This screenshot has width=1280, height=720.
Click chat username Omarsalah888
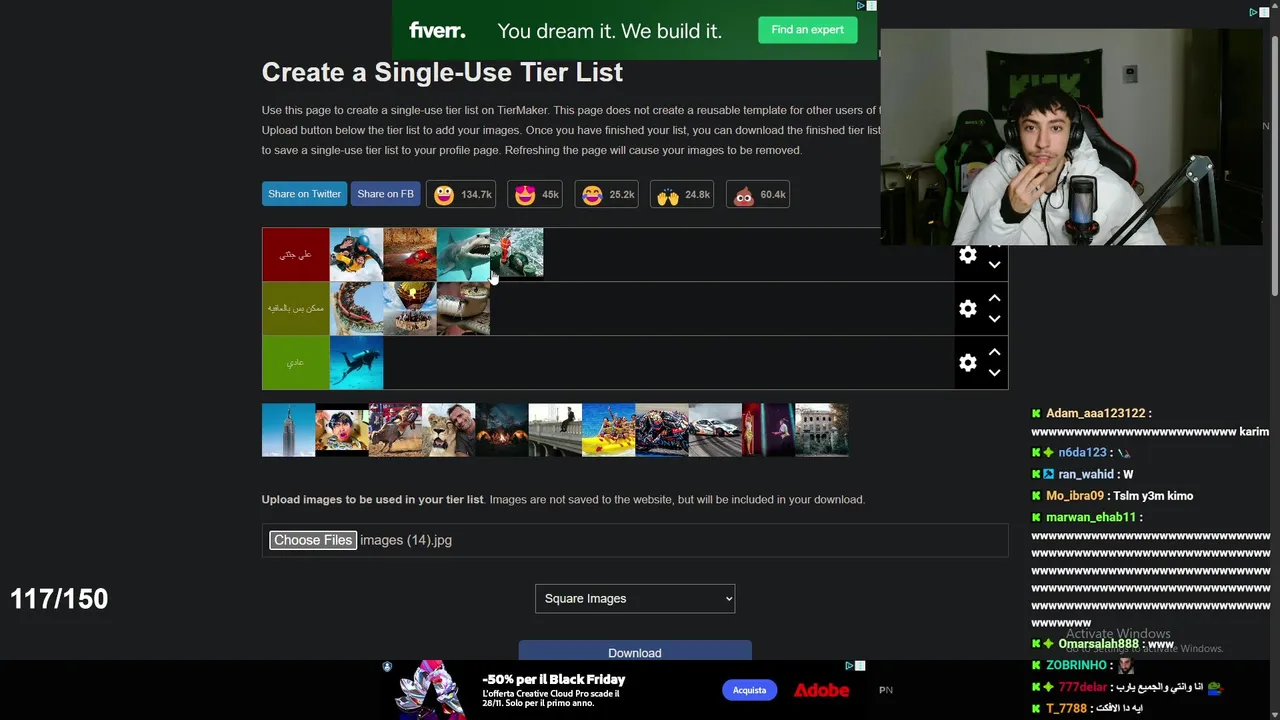click(x=1098, y=644)
